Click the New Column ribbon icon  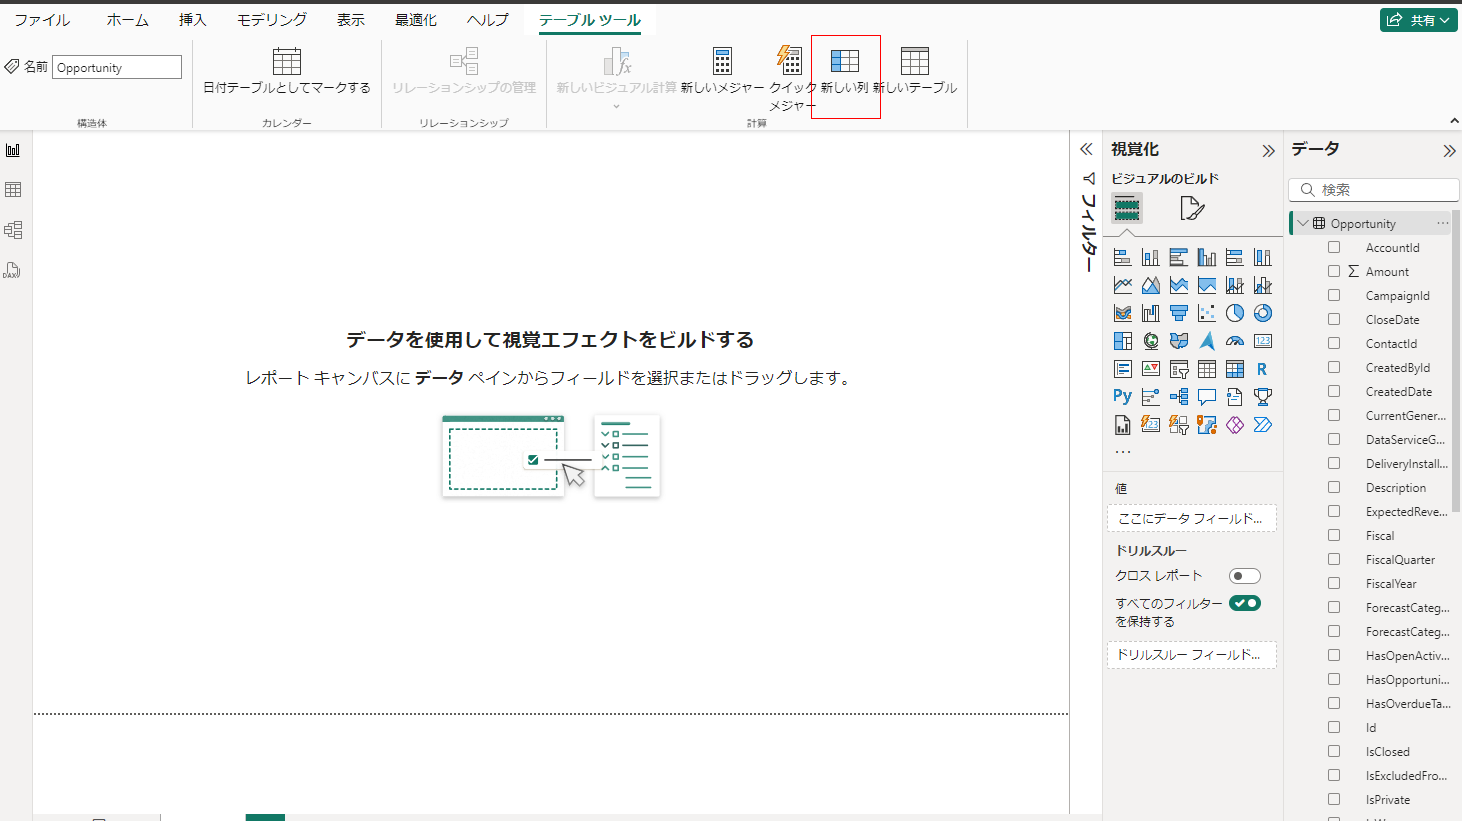coord(845,62)
